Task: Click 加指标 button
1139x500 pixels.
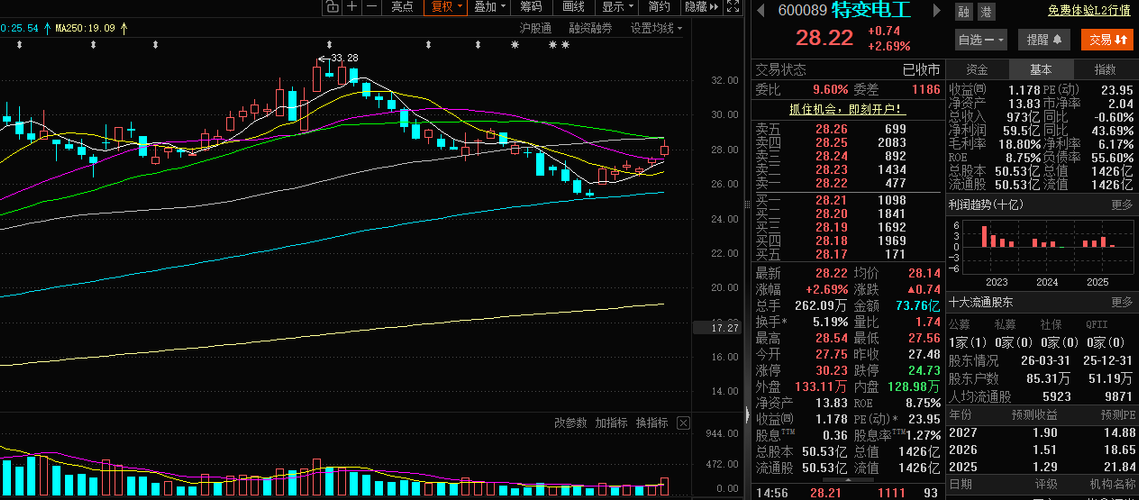Action: [x=611, y=423]
